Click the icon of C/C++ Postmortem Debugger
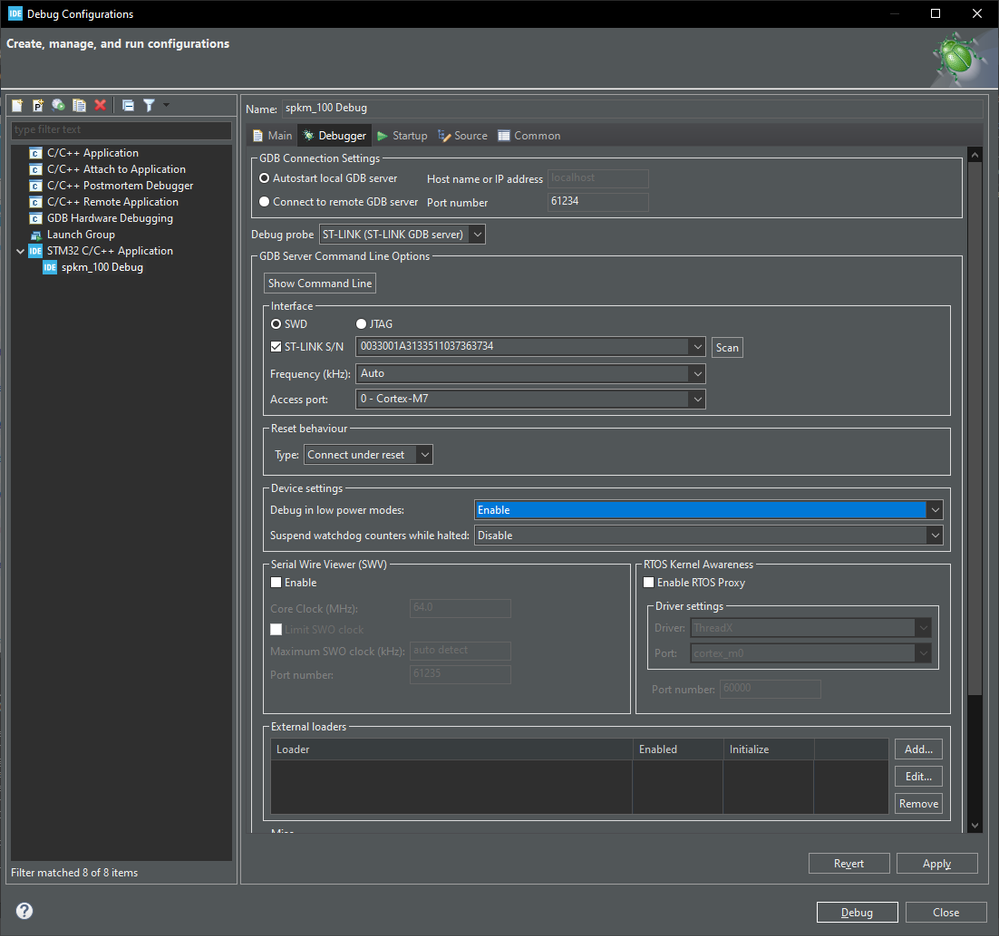Image resolution: width=999 pixels, height=936 pixels. click(36, 185)
